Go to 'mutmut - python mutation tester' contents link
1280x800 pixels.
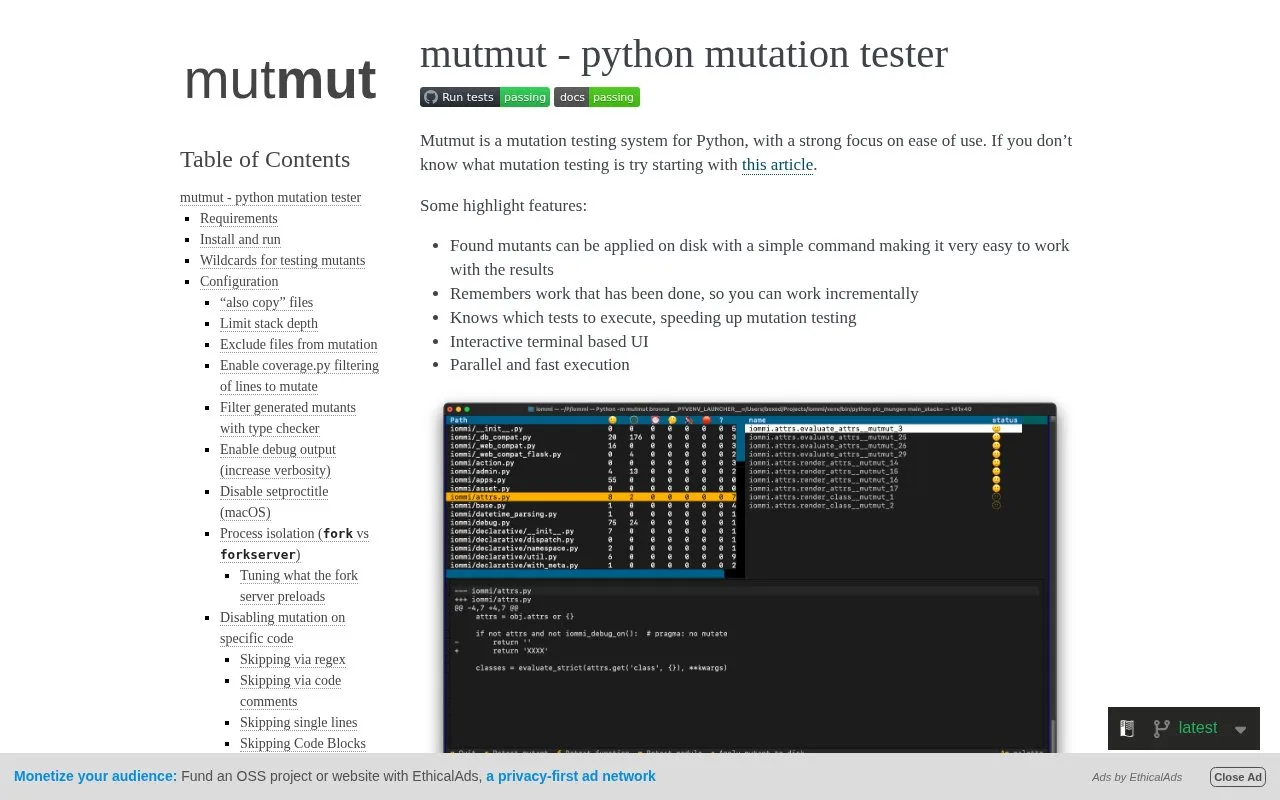click(x=270, y=197)
